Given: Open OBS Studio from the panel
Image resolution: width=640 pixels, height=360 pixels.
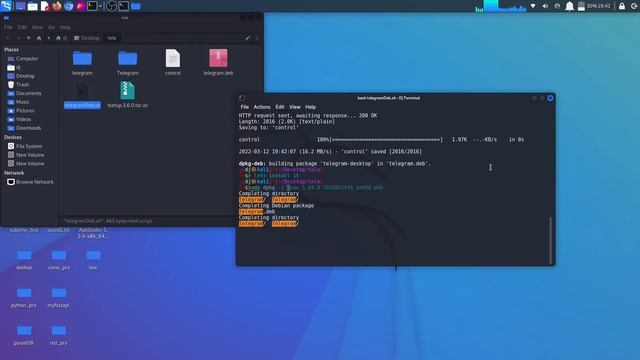Looking at the screenshot, I should (111, 6).
